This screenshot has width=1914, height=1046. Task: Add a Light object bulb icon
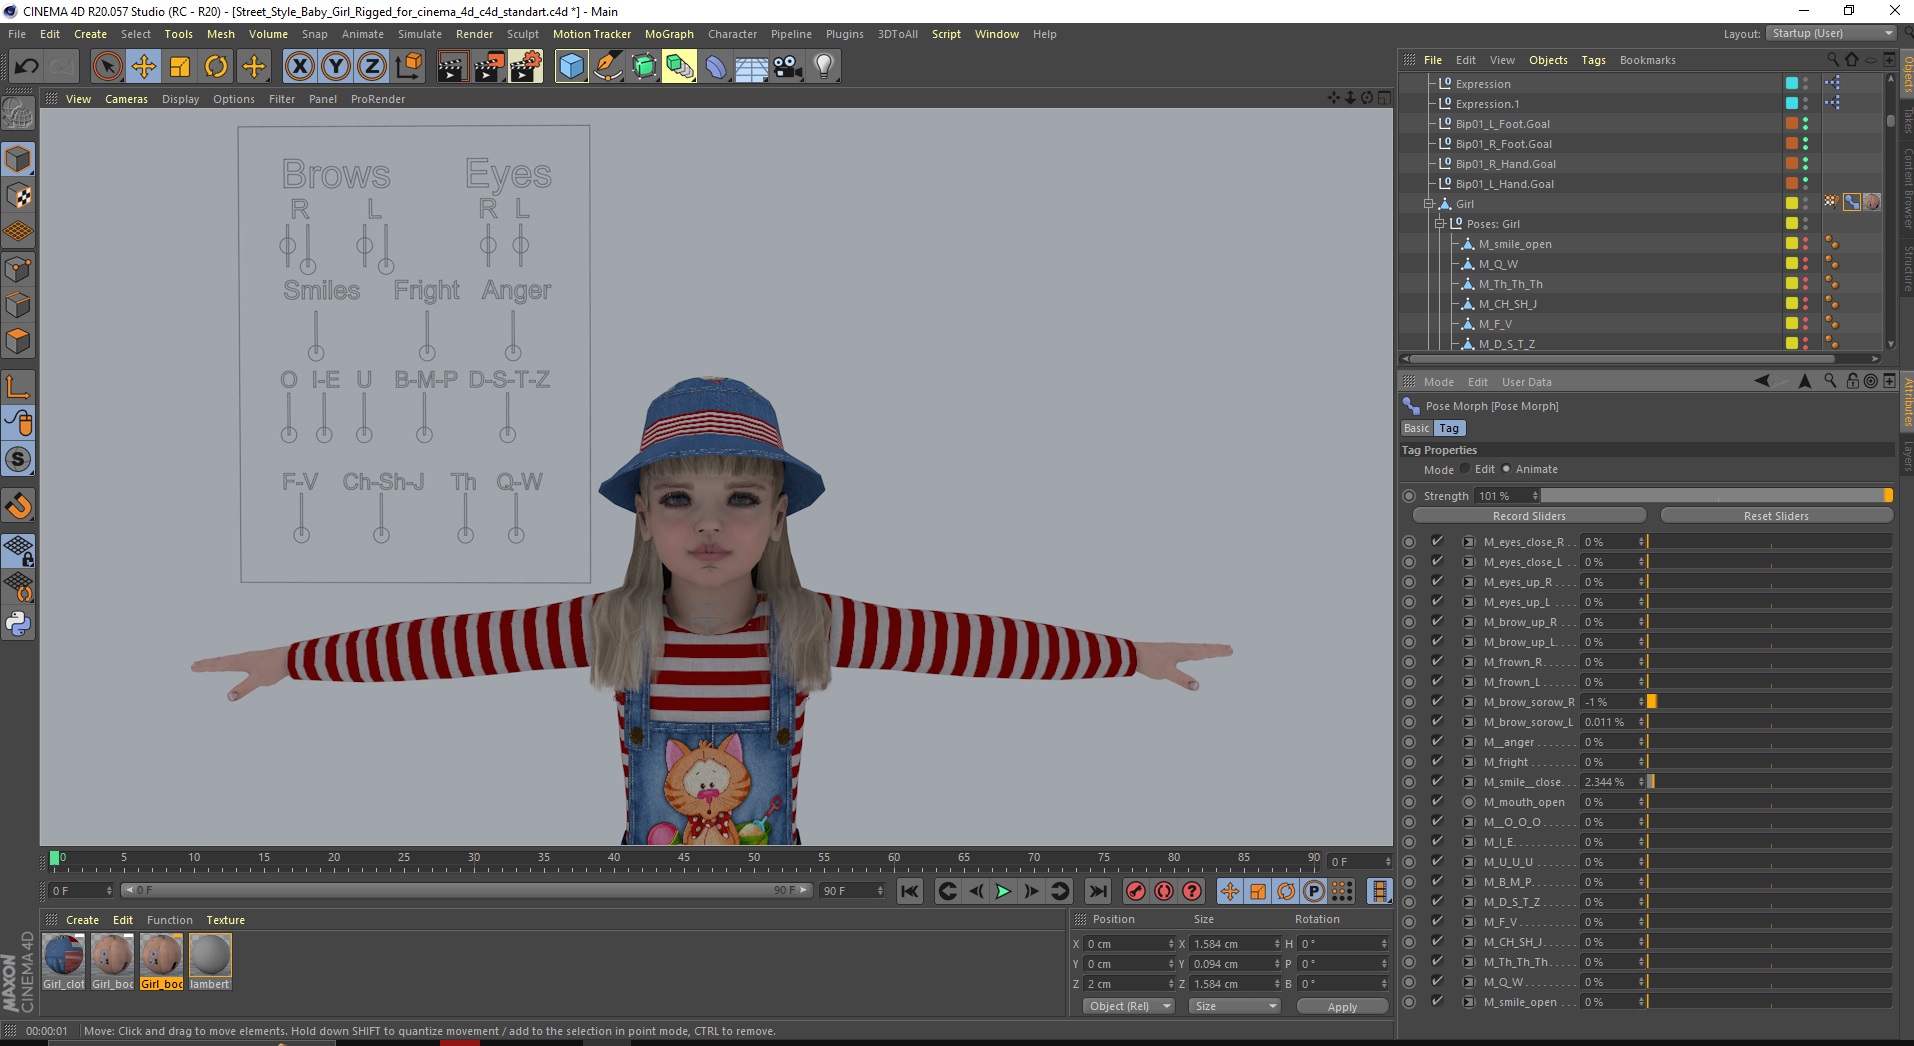tap(824, 67)
